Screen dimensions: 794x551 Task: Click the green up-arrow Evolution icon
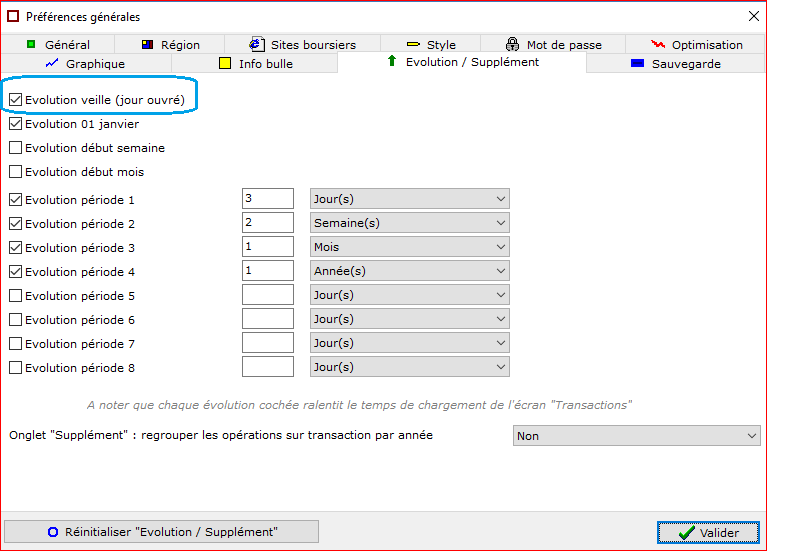click(391, 61)
